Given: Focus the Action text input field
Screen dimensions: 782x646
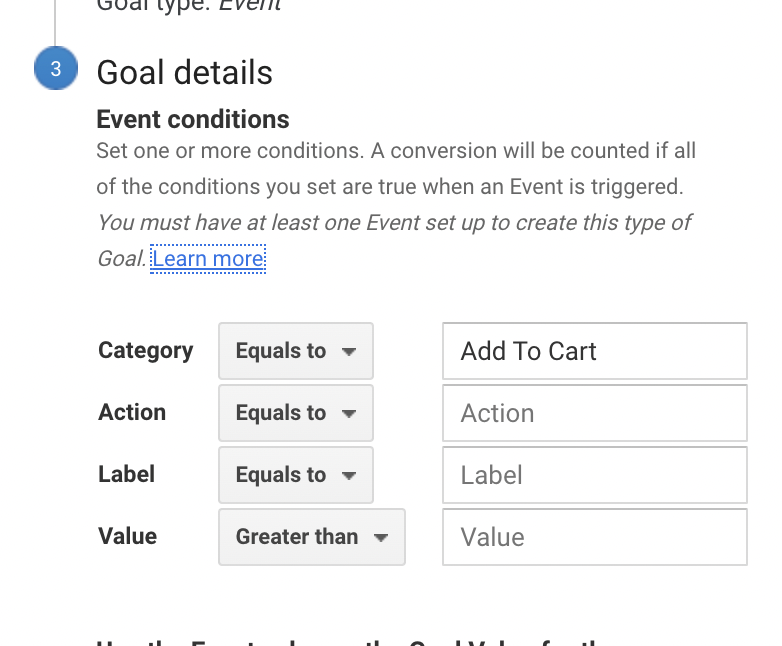Looking at the screenshot, I should (x=594, y=413).
